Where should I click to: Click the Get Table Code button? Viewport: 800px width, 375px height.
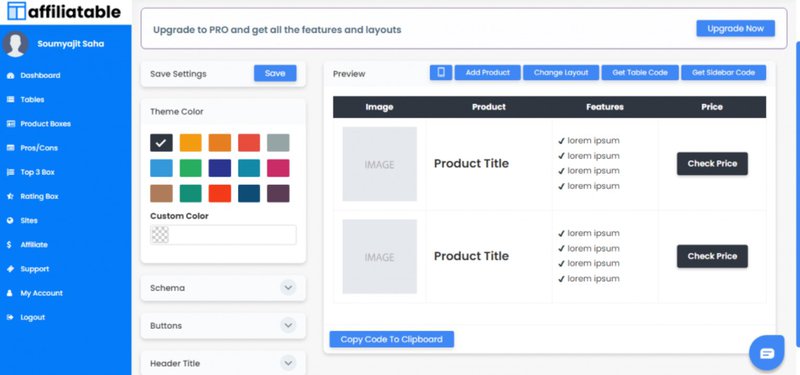tap(640, 72)
